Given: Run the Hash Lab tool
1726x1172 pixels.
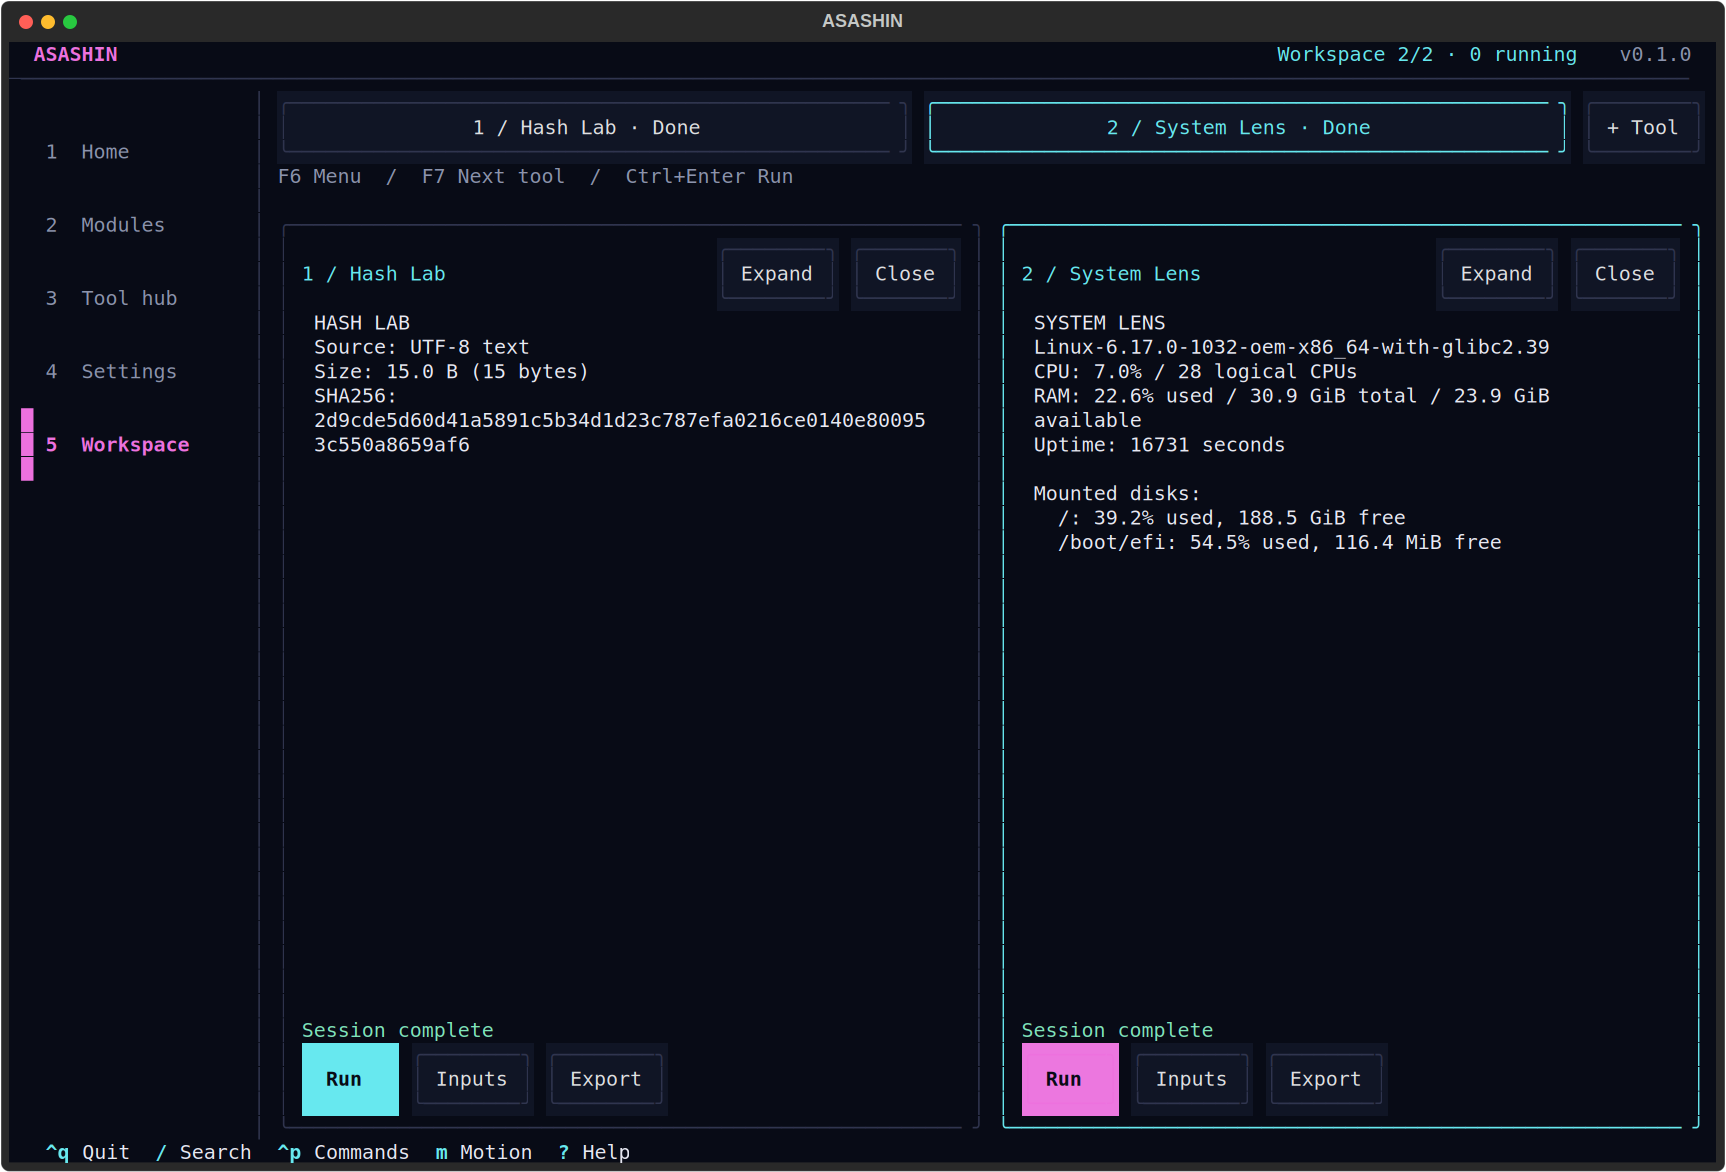Looking at the screenshot, I should coord(350,1079).
